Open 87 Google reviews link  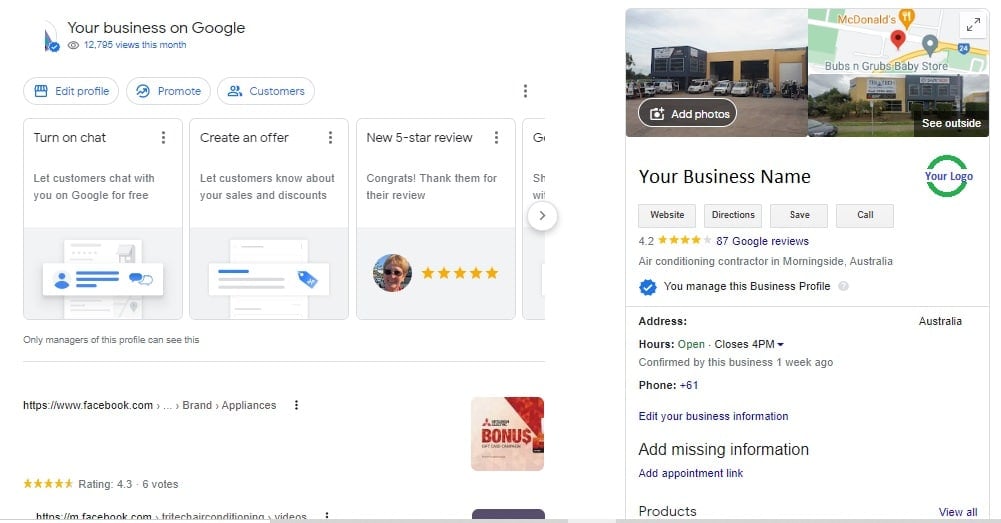pyautogui.click(x=762, y=241)
